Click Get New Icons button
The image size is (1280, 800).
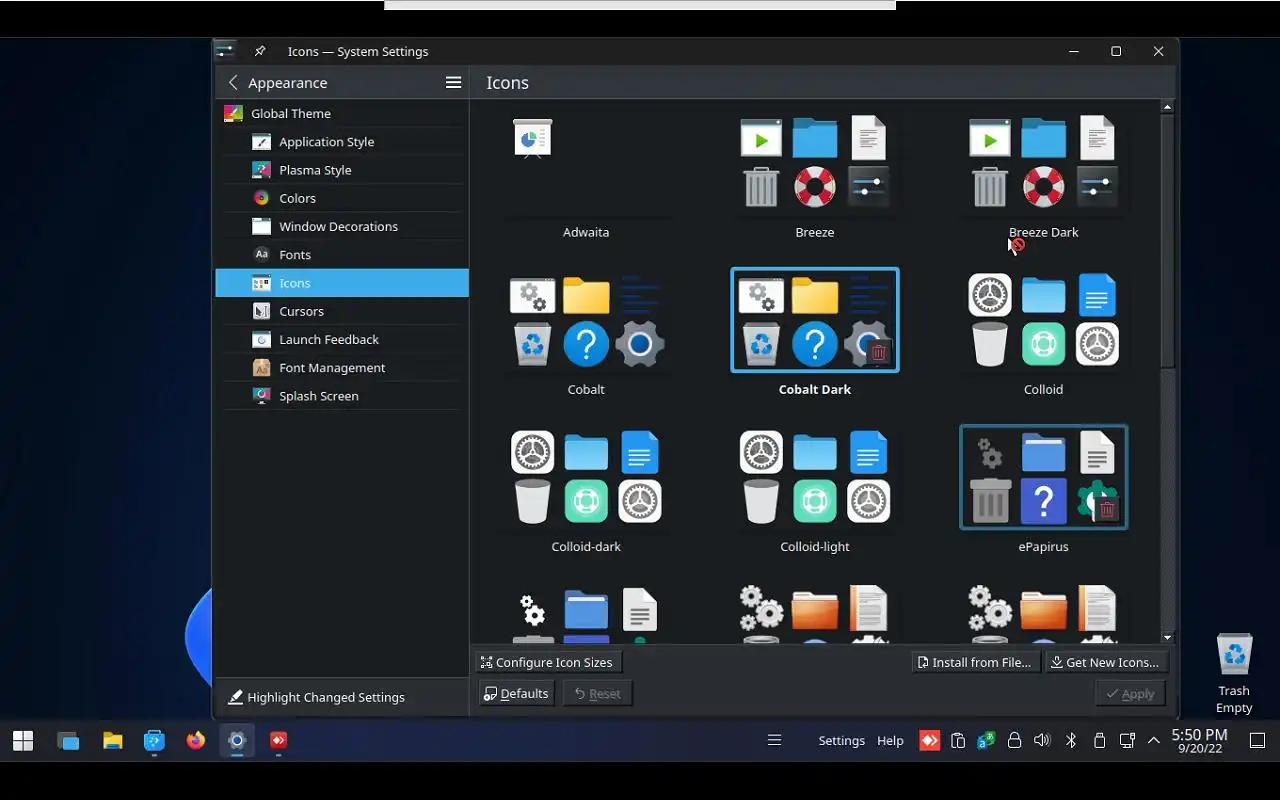(x=1105, y=662)
